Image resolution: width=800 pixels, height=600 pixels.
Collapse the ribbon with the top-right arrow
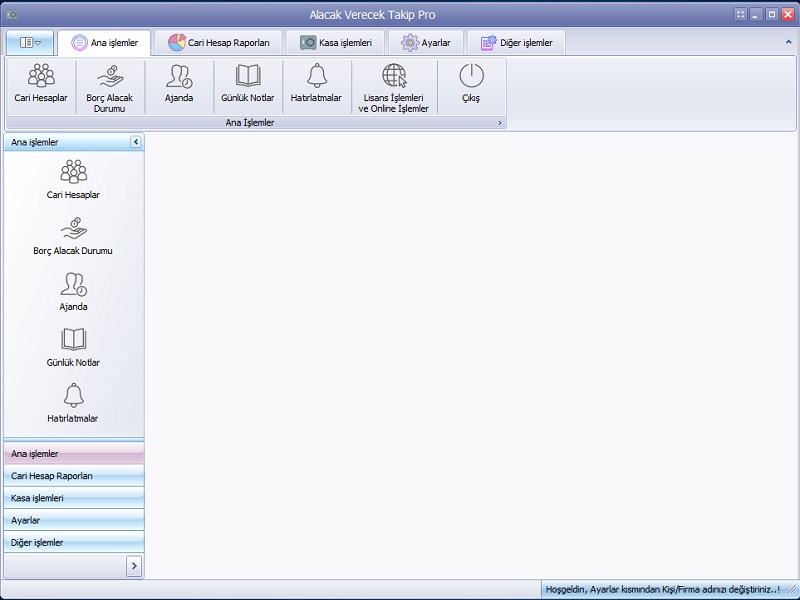788,42
